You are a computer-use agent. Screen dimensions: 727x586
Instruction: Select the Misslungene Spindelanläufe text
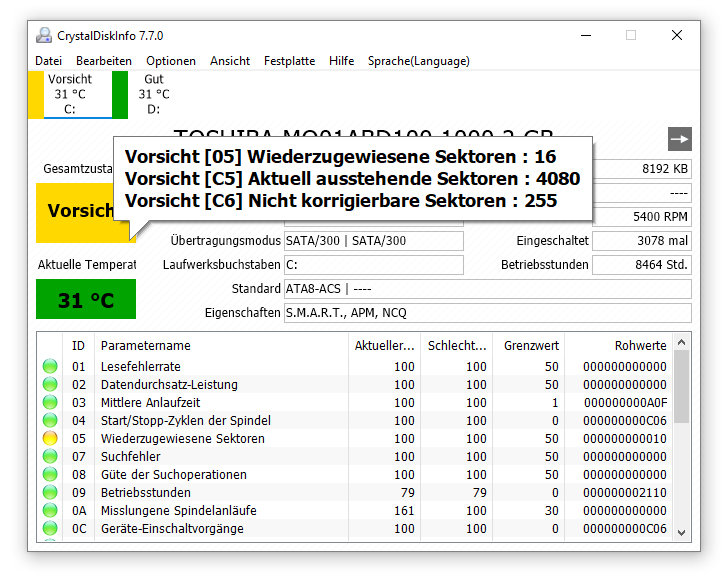(179, 510)
